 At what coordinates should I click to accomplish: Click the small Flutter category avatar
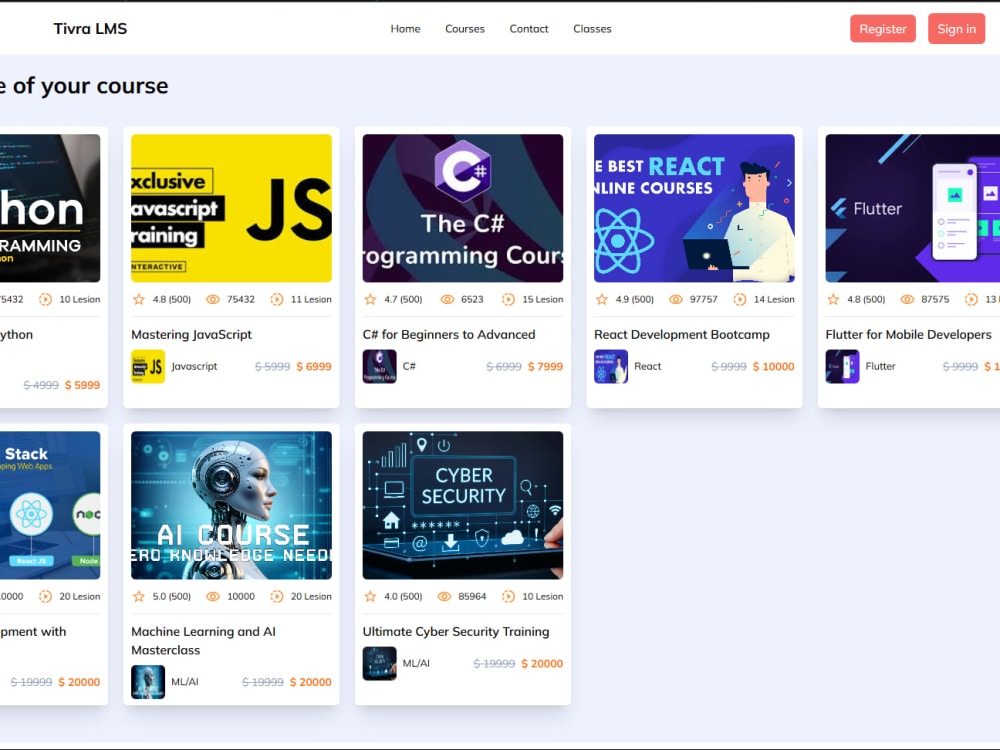coord(842,367)
